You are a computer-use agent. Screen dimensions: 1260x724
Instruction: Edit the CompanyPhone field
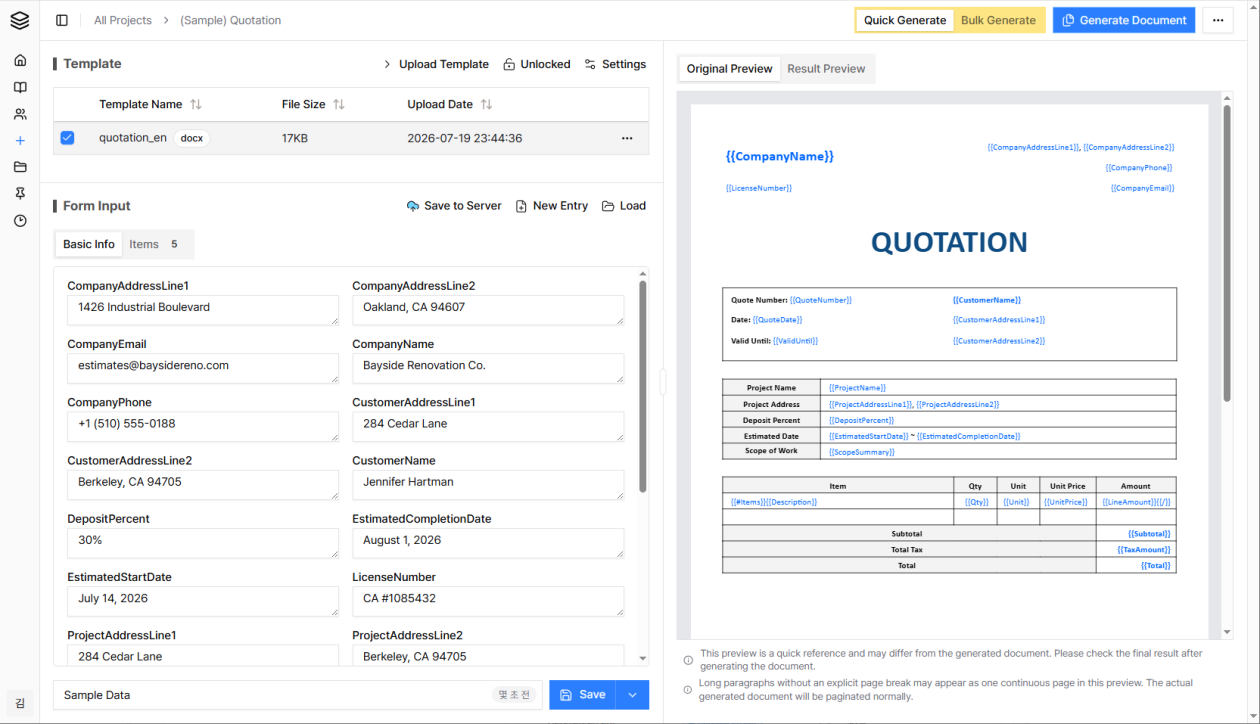tap(203, 426)
